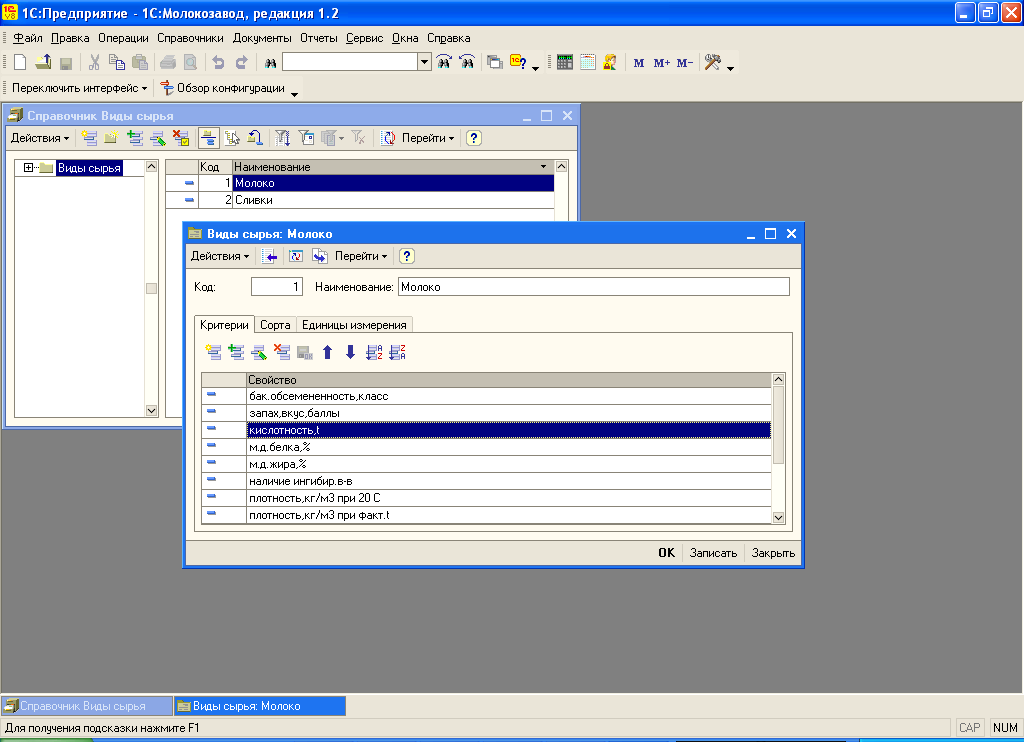Switch to the Сорта tab

275,325
